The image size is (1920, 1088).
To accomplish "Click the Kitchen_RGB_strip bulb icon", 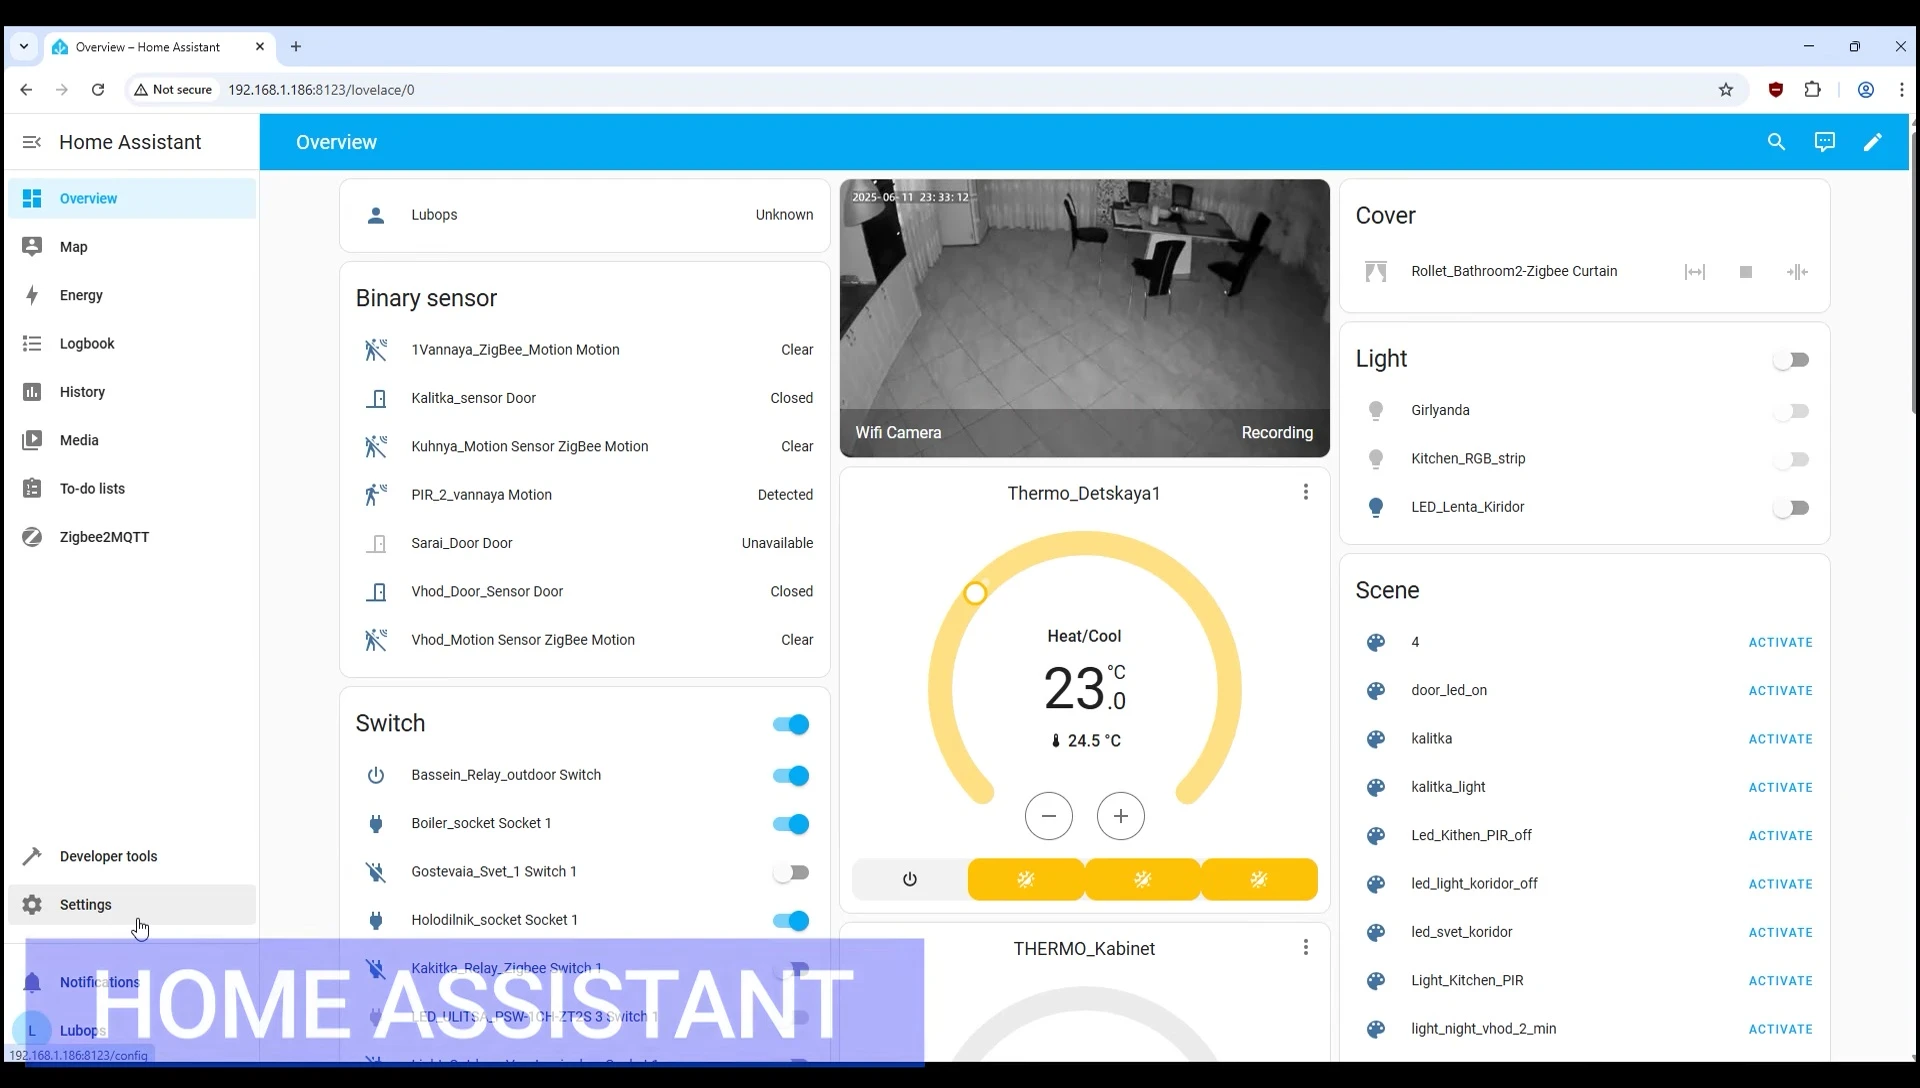I will pos(1376,459).
